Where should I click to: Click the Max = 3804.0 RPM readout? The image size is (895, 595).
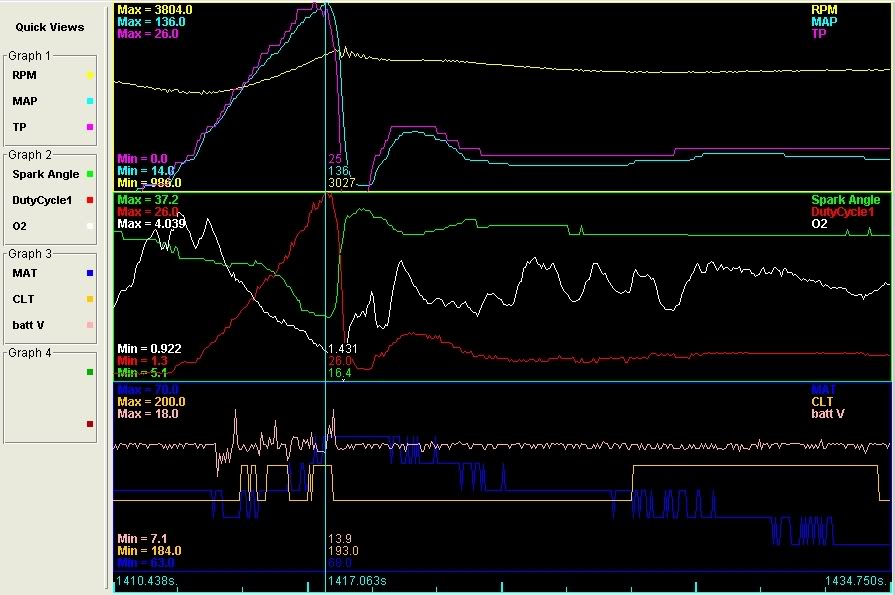coord(155,10)
